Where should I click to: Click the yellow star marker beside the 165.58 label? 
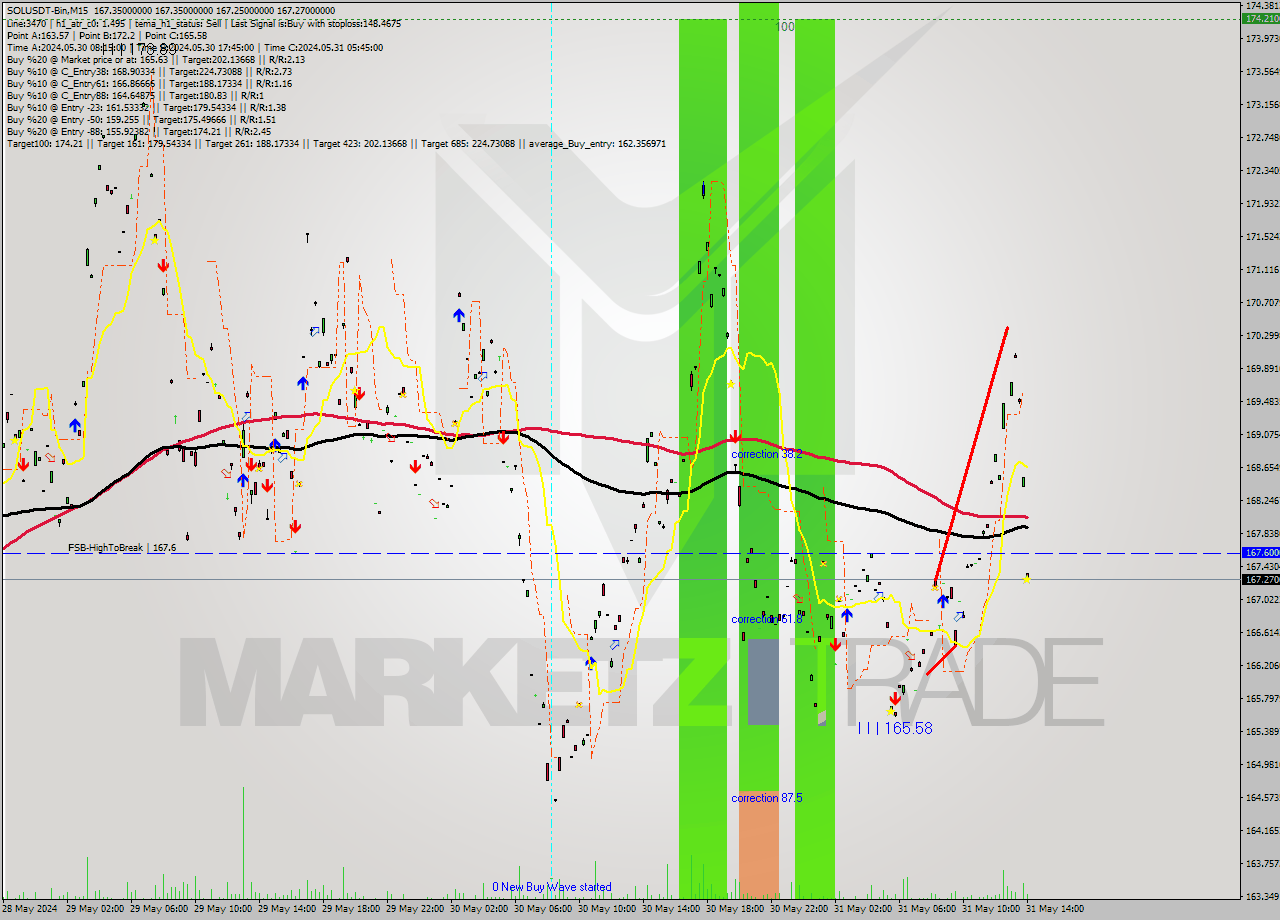tap(890, 712)
